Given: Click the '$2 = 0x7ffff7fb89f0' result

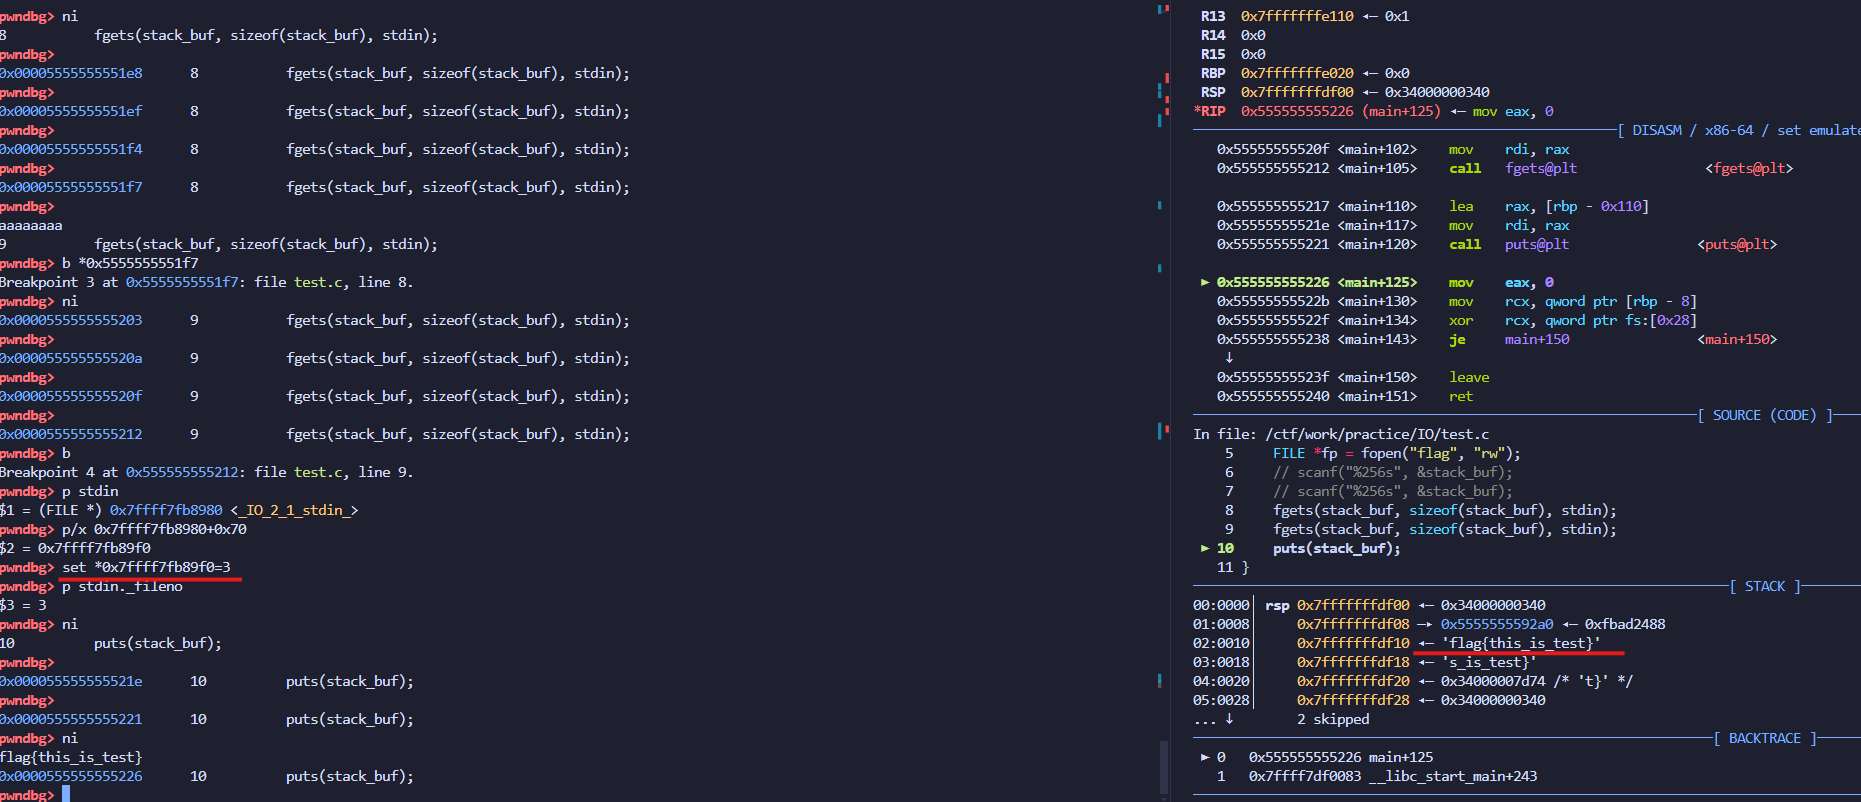Looking at the screenshot, I should 75,548.
